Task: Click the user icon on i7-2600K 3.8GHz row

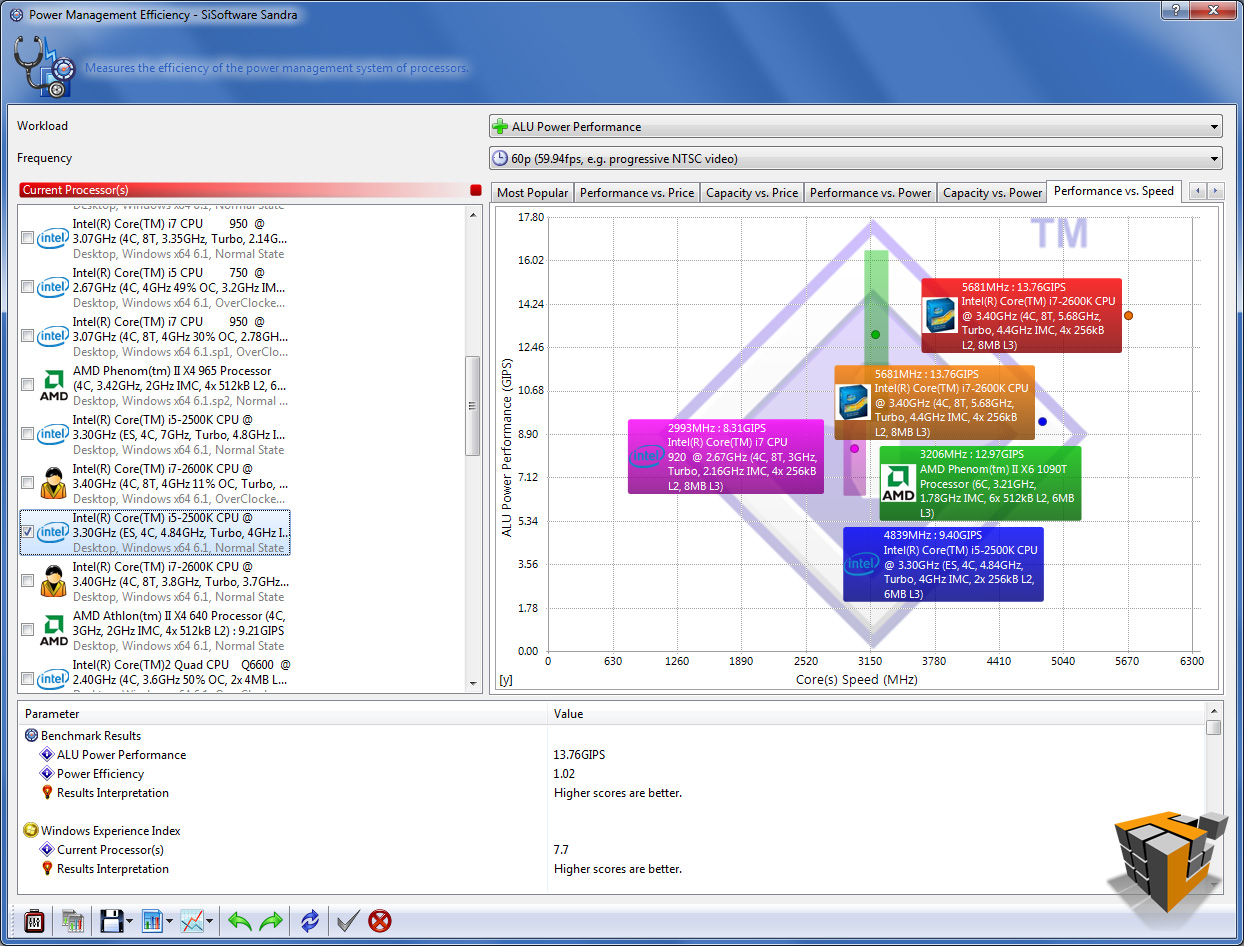Action: coord(53,581)
